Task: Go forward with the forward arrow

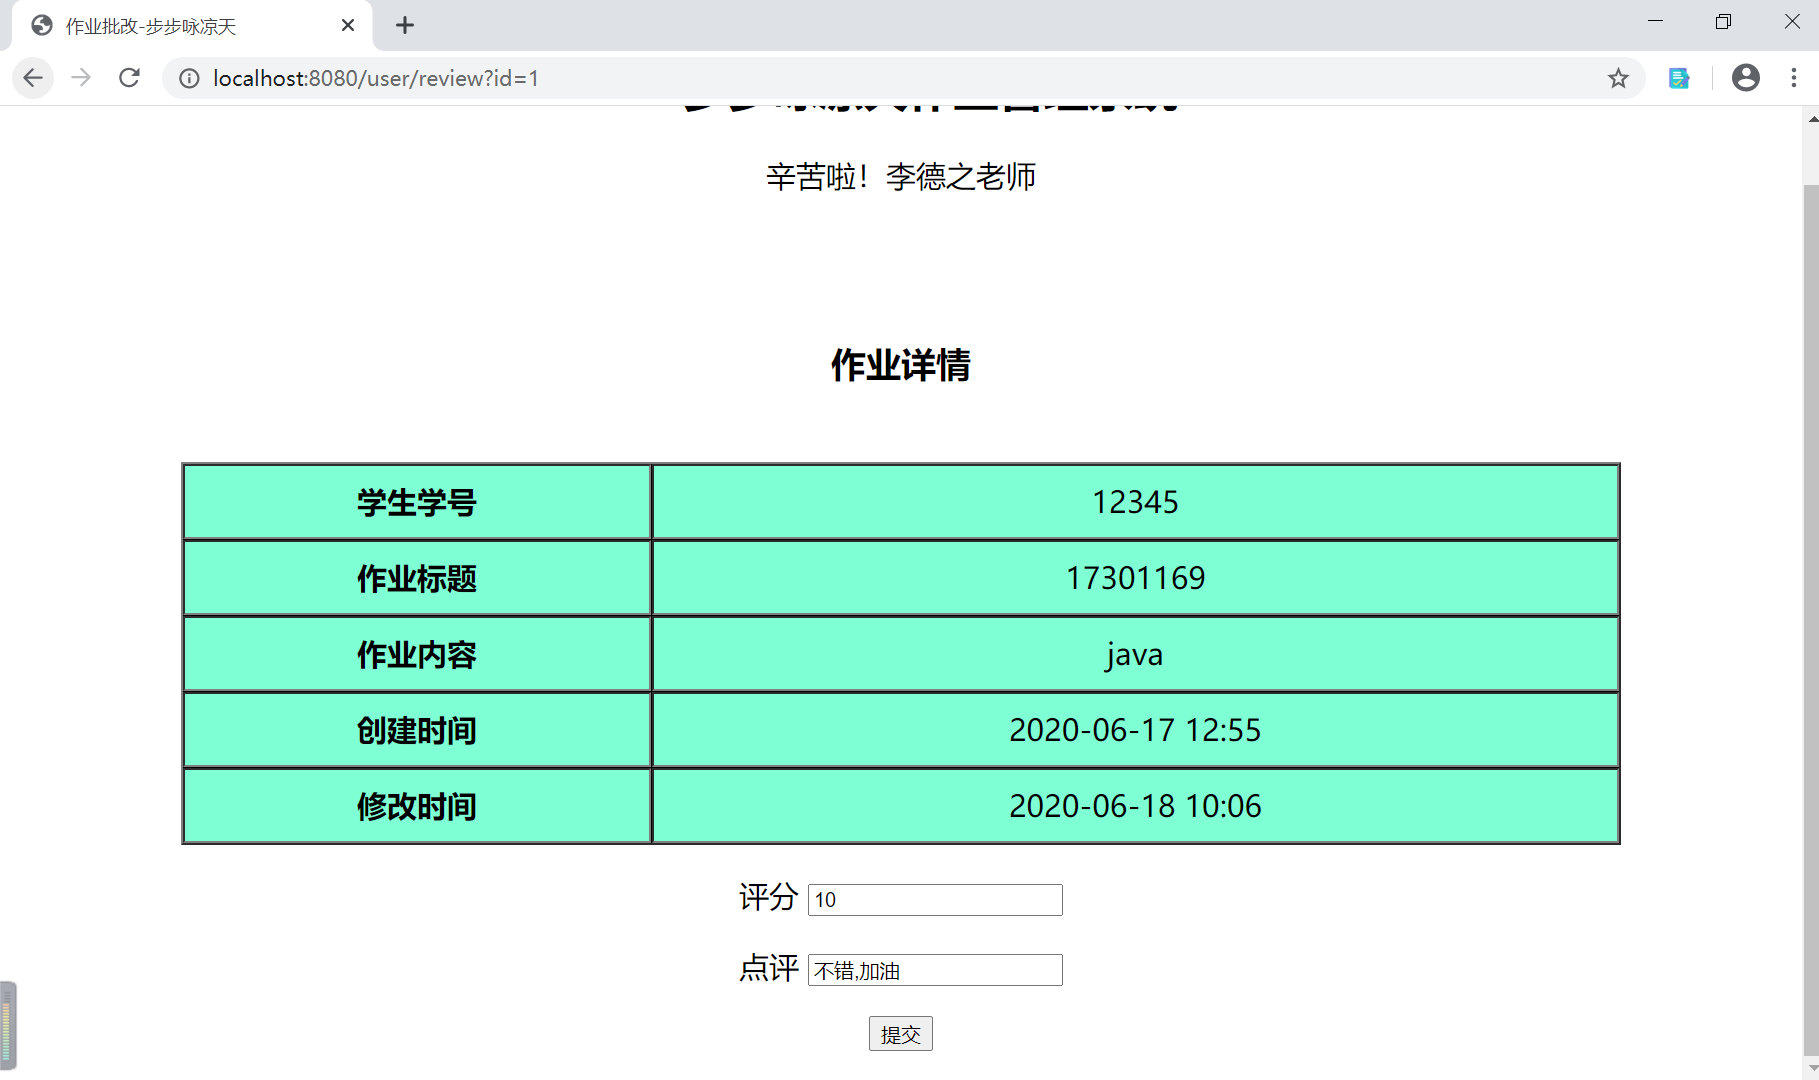Action: pos(81,78)
